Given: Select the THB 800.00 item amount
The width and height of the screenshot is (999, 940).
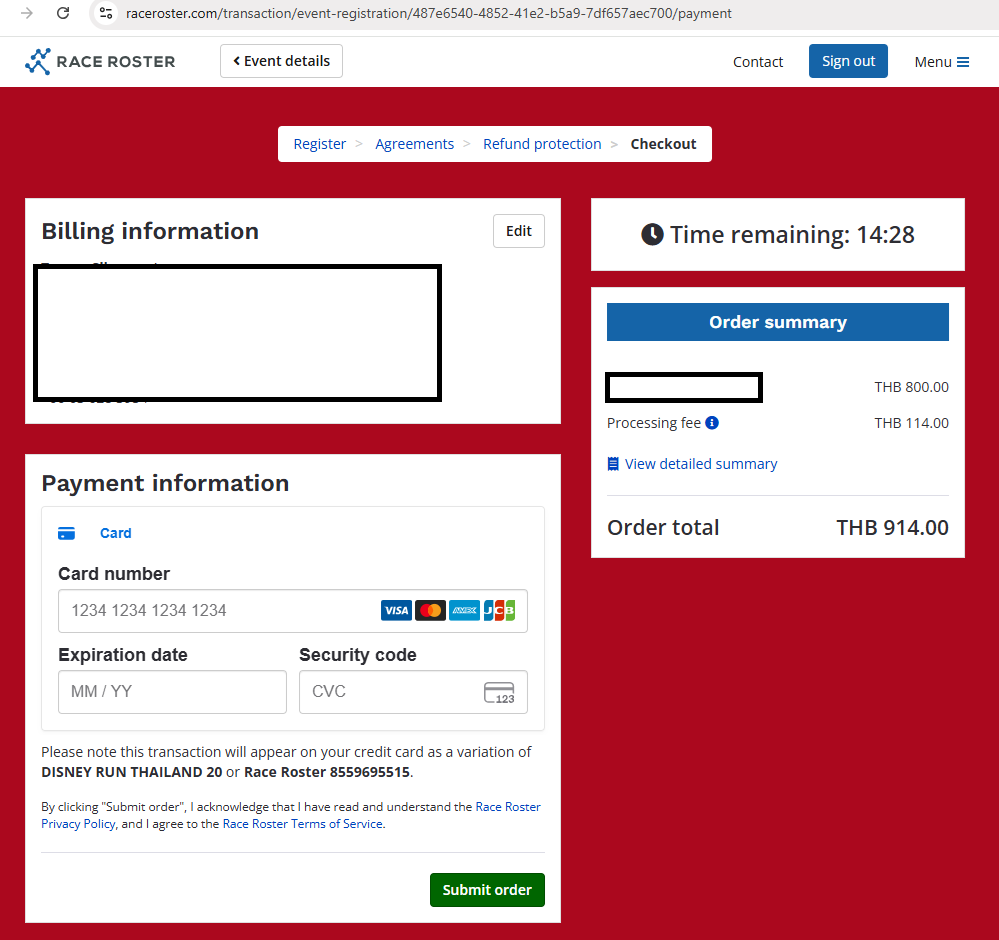Looking at the screenshot, I should tap(911, 387).
